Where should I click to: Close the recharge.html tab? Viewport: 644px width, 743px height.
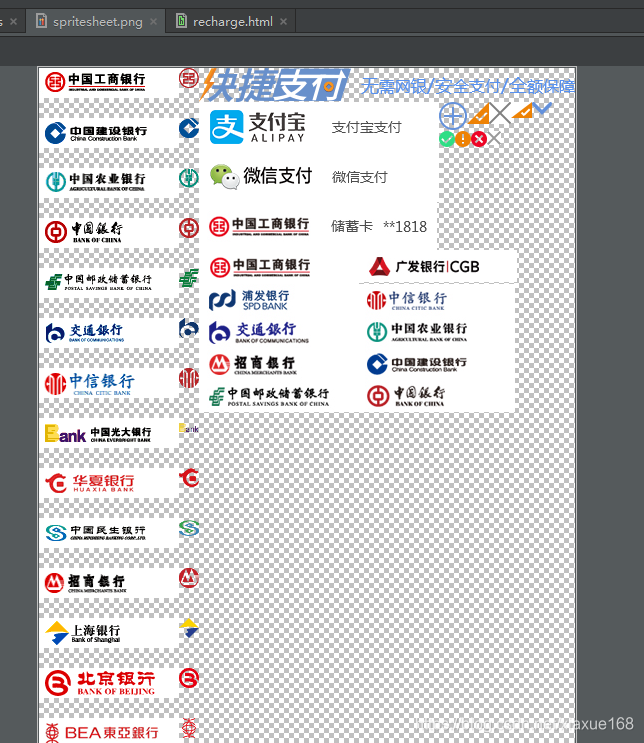(283, 22)
